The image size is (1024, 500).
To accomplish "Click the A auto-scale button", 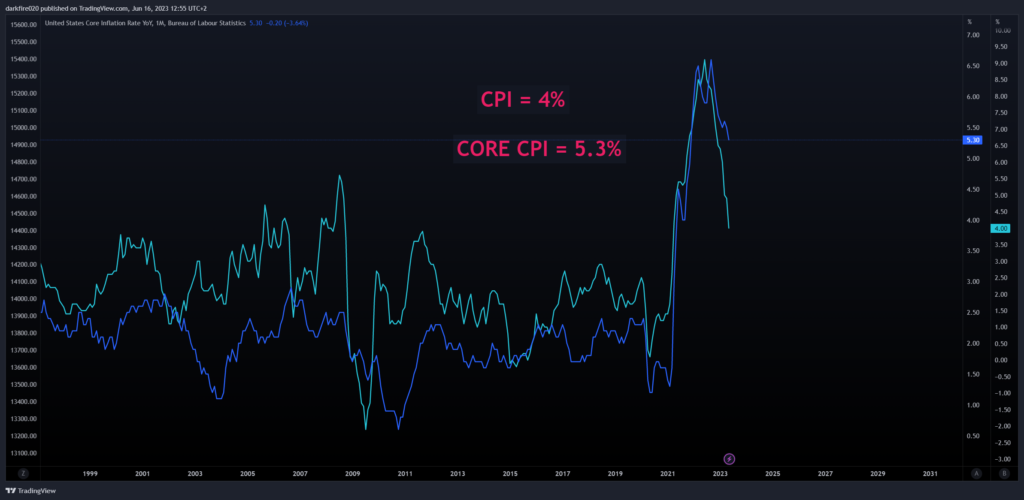I will (976, 473).
